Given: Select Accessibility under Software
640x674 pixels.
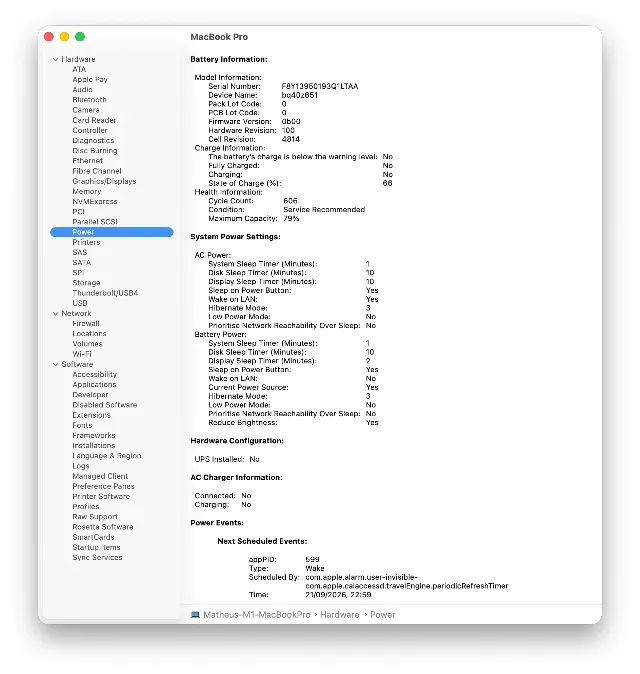Looking at the screenshot, I should point(94,375).
